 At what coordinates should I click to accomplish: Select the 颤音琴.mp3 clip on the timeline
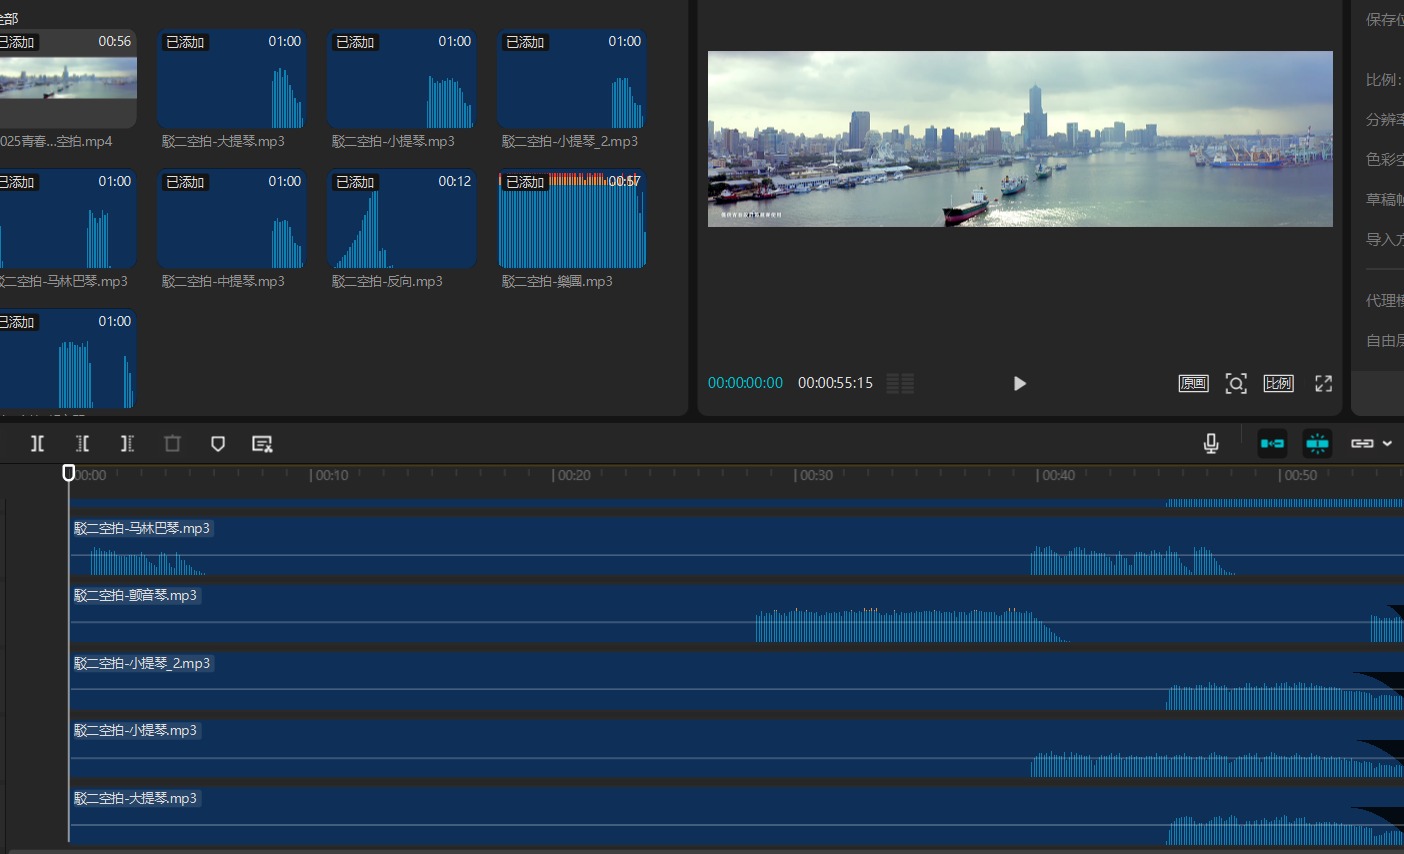[736, 613]
